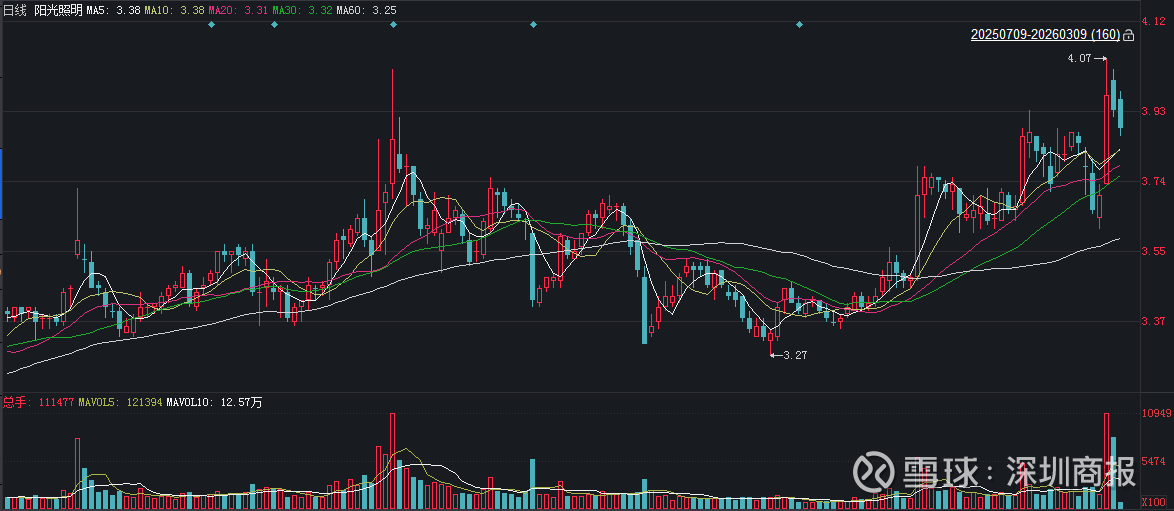The height and width of the screenshot is (511, 1174).
Task: Open the 20250709-20260309 (160) date range link
Action: (x=1045, y=35)
